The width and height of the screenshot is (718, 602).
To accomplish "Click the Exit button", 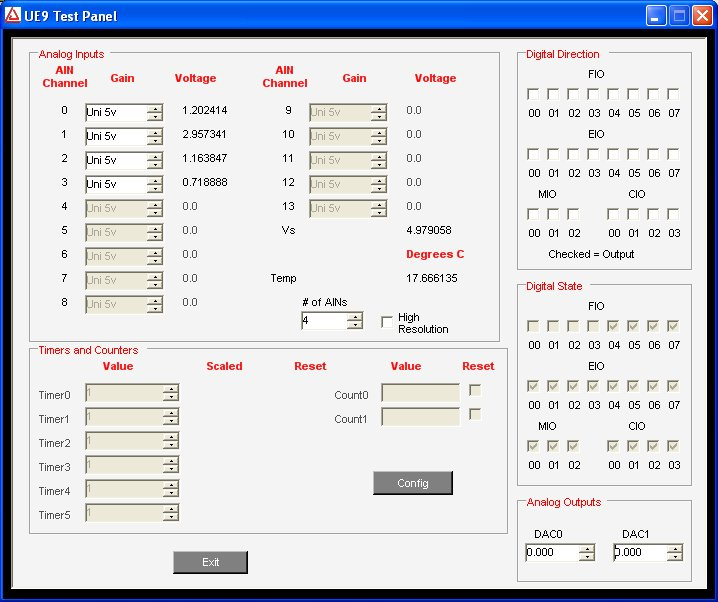I will tap(210, 562).
